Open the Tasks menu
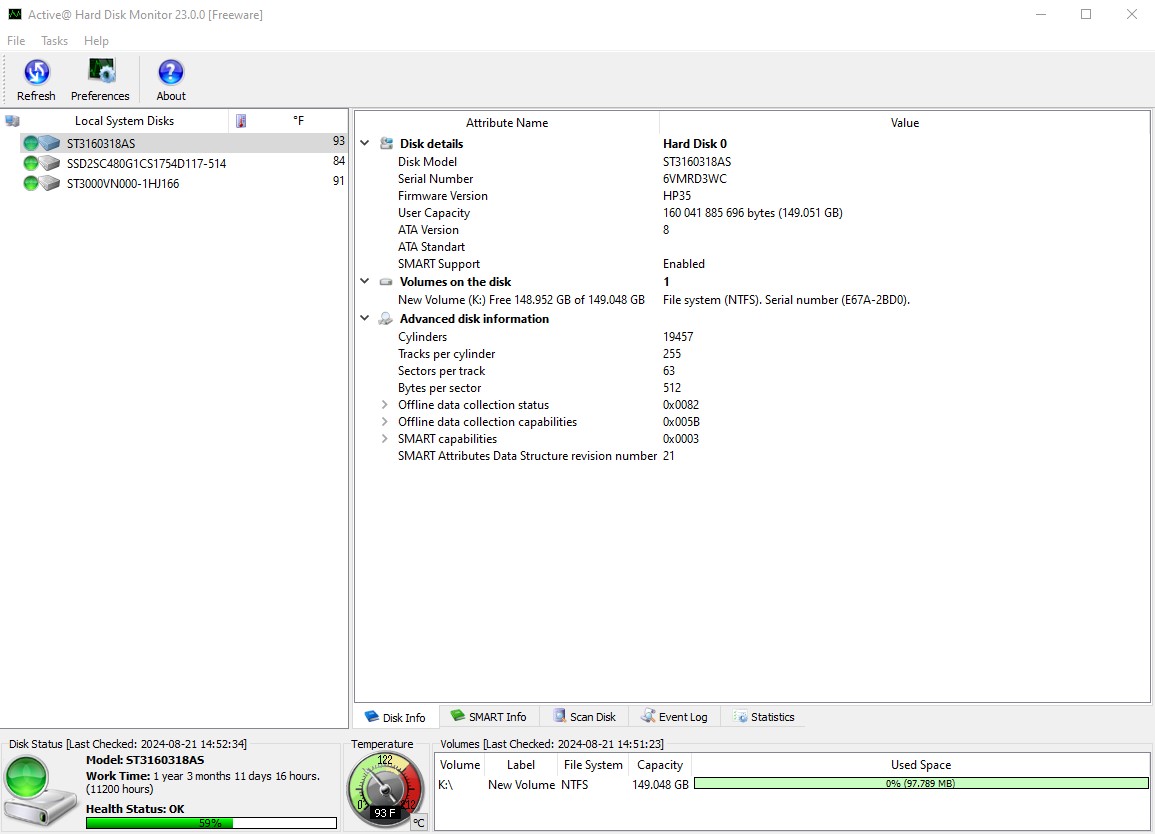1155x834 pixels. tap(54, 41)
